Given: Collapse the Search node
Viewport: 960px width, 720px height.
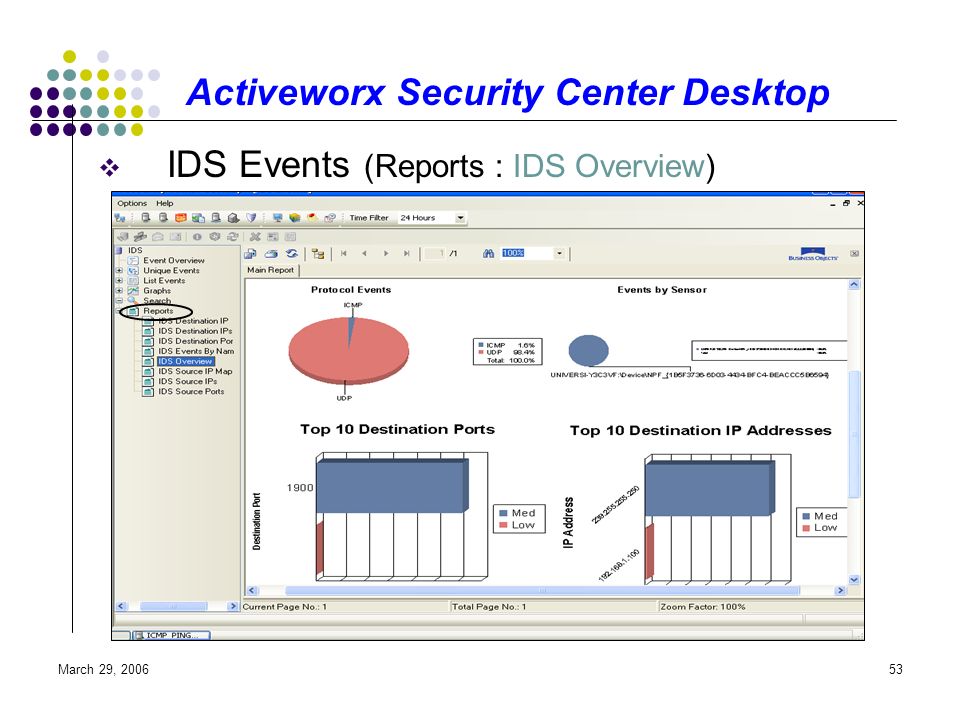Looking at the screenshot, I should [119, 301].
